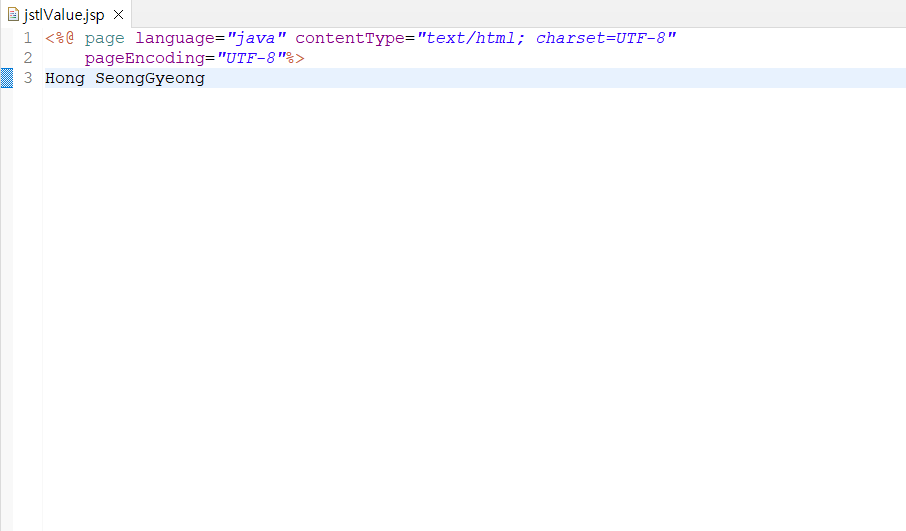Click the JSP file icon on the tab

[13, 14]
